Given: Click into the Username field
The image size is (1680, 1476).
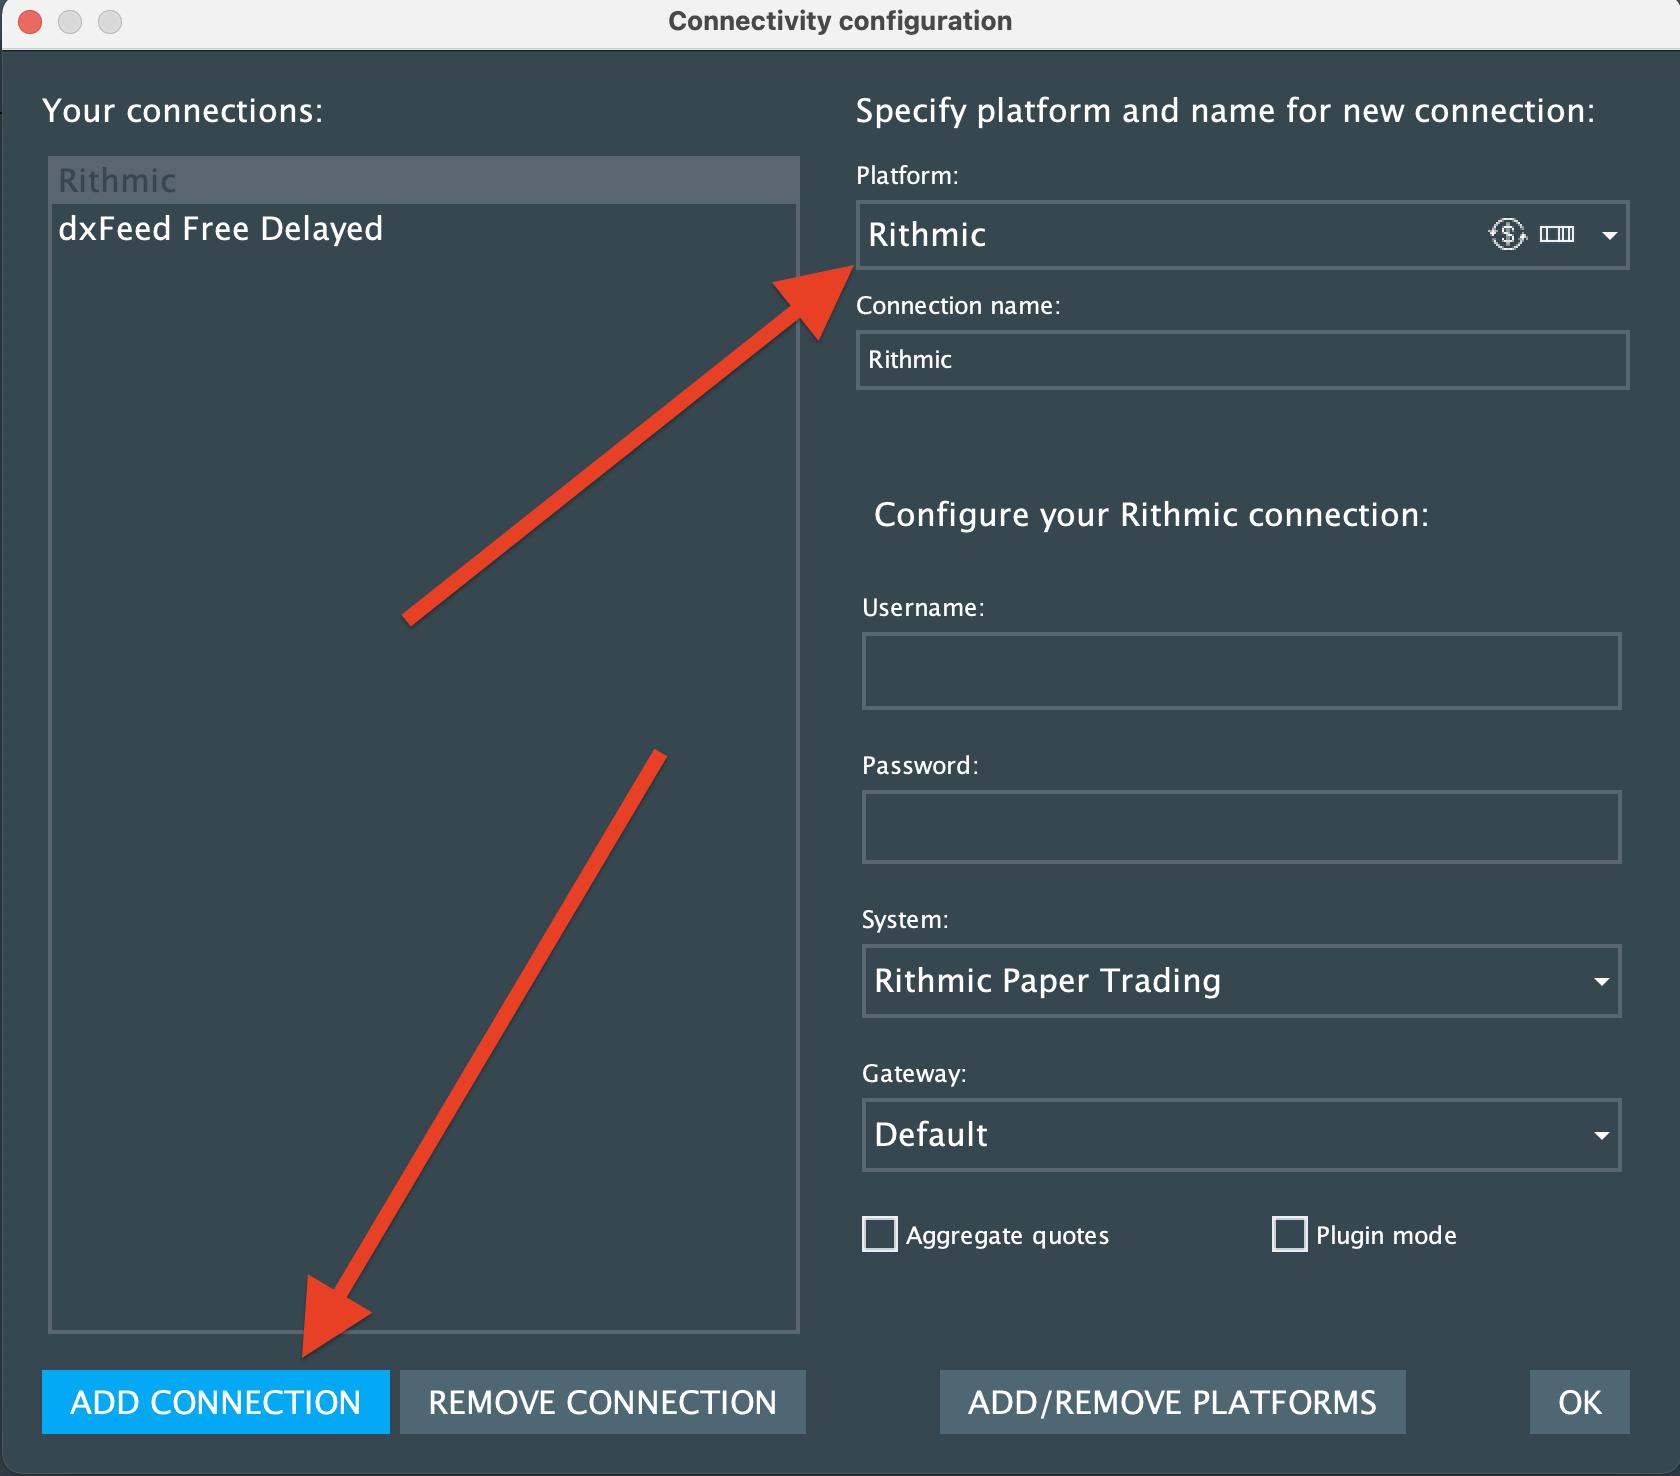Looking at the screenshot, I should tap(1241, 671).
